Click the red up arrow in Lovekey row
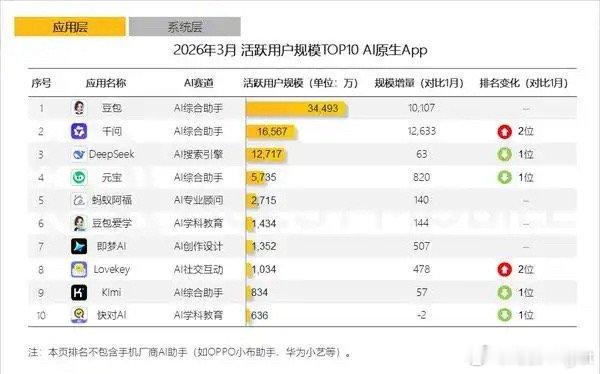600x374 pixels. pos(505,269)
